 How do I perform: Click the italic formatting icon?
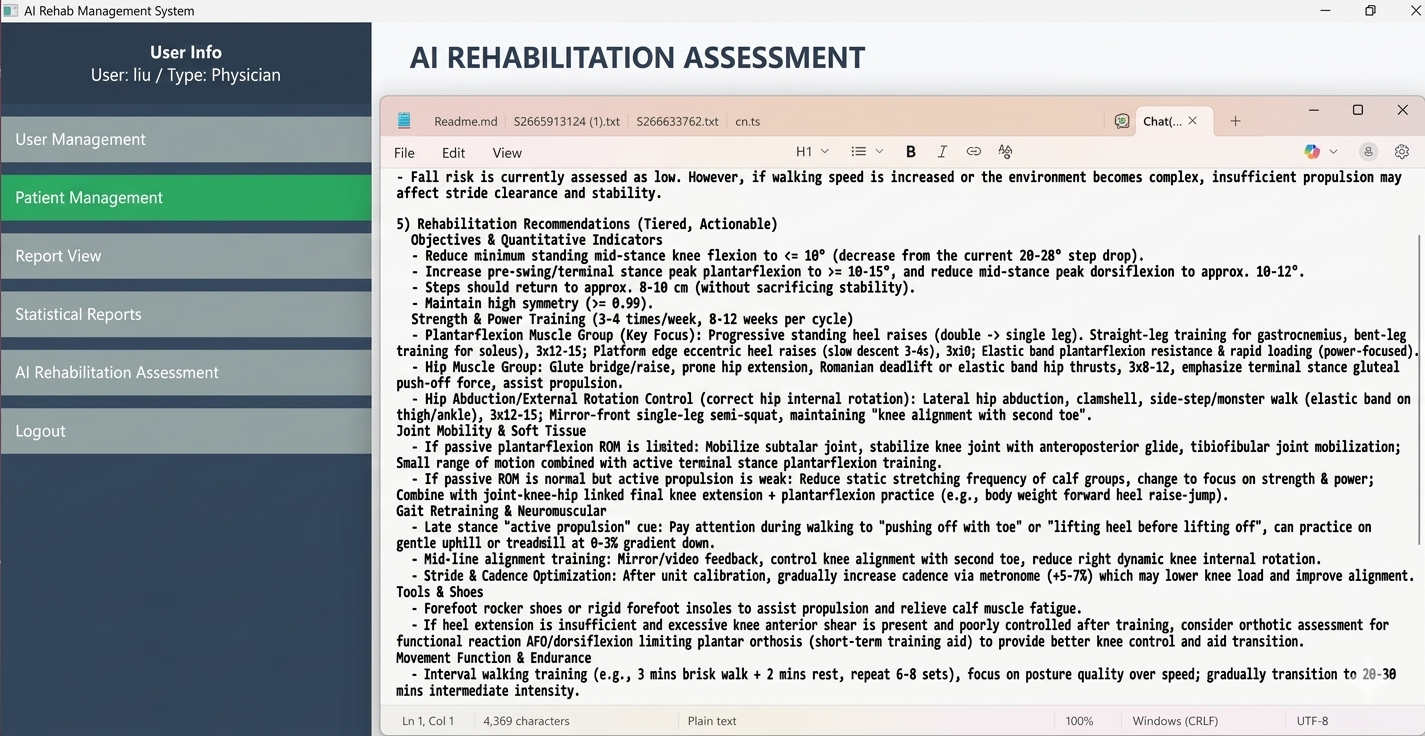[x=941, y=152]
